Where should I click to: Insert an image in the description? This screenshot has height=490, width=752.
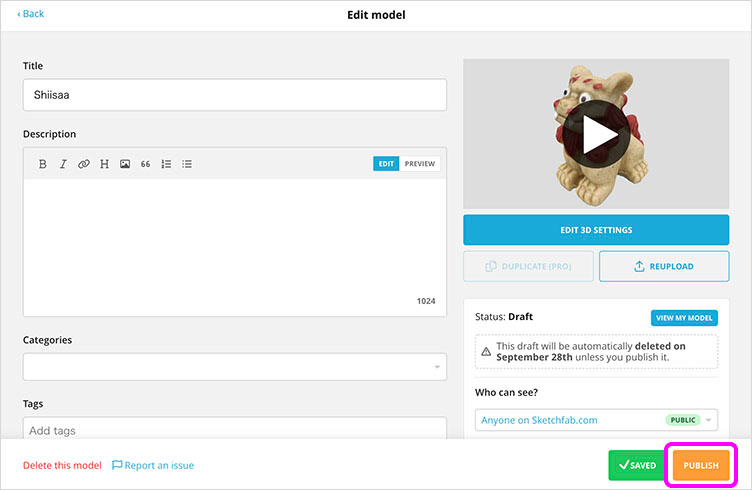pos(125,164)
